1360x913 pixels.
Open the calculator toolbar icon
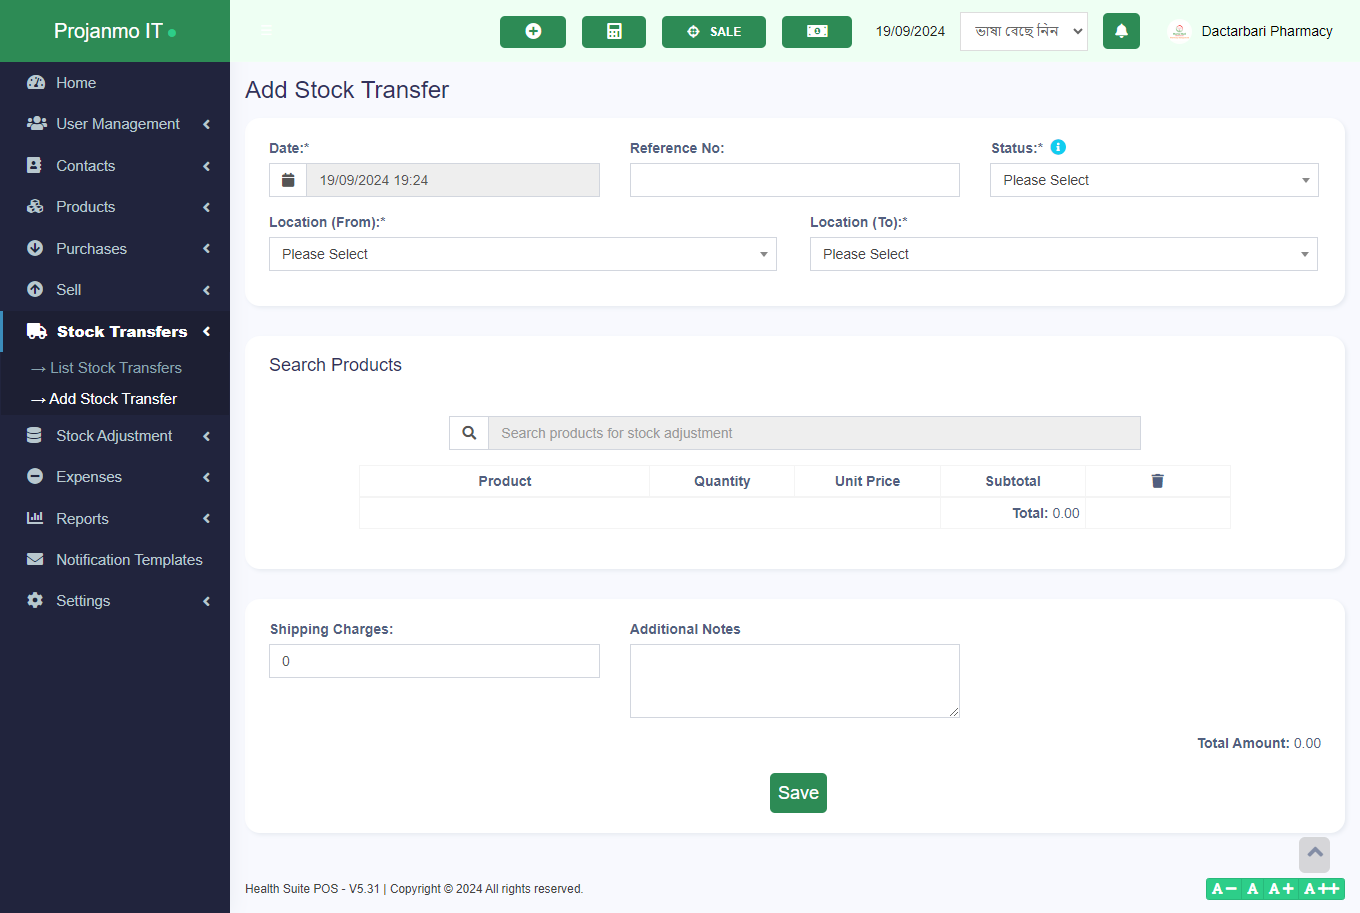pos(613,31)
